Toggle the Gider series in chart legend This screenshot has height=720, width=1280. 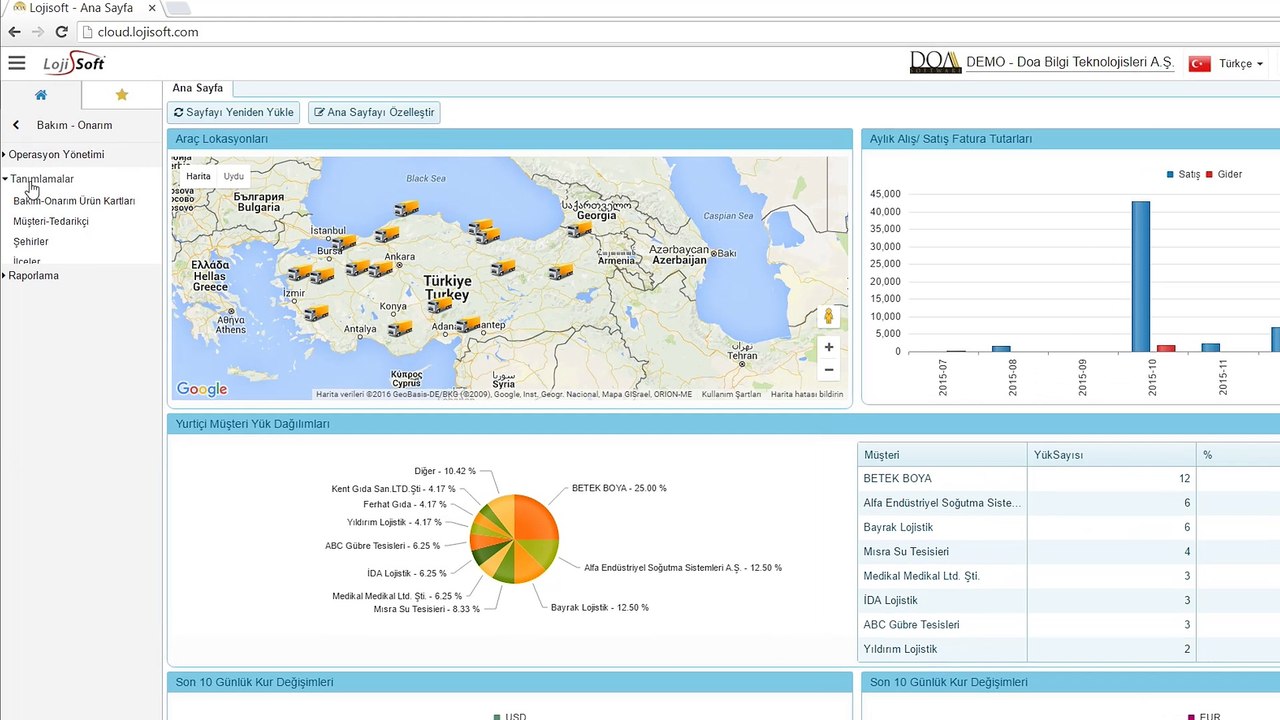pyautogui.click(x=1224, y=174)
